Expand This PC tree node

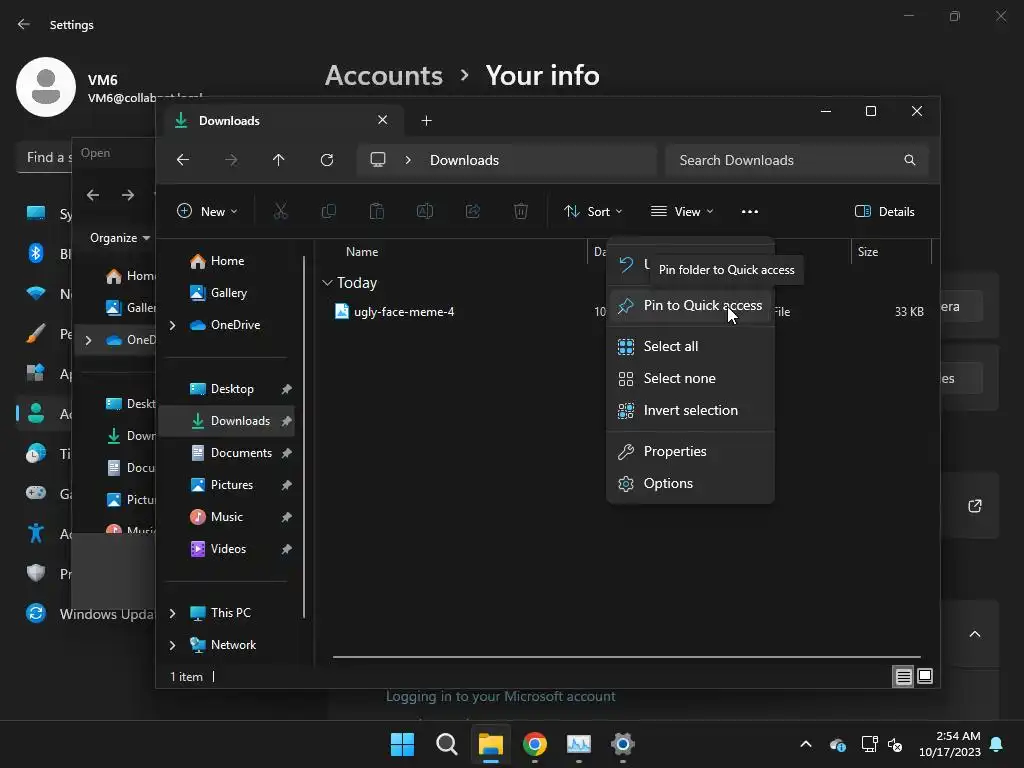pyautogui.click(x=172, y=613)
